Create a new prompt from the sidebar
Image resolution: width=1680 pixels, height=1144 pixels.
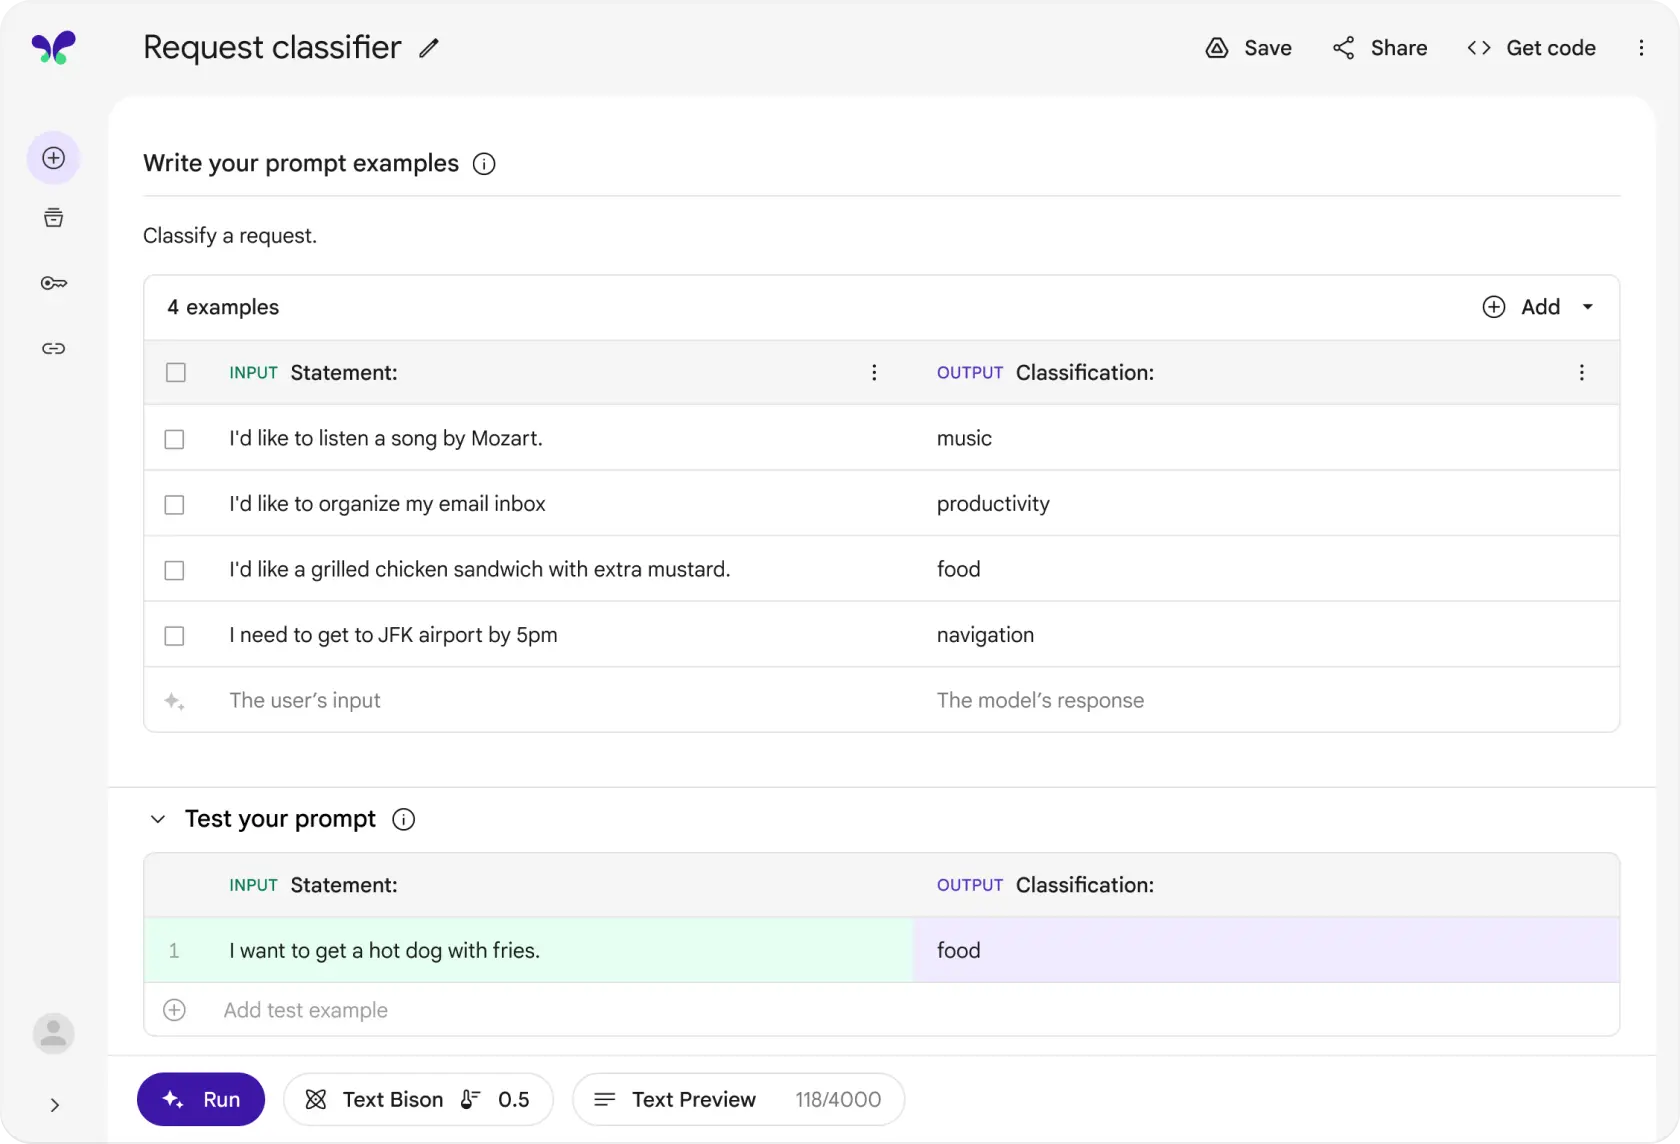[x=53, y=157]
